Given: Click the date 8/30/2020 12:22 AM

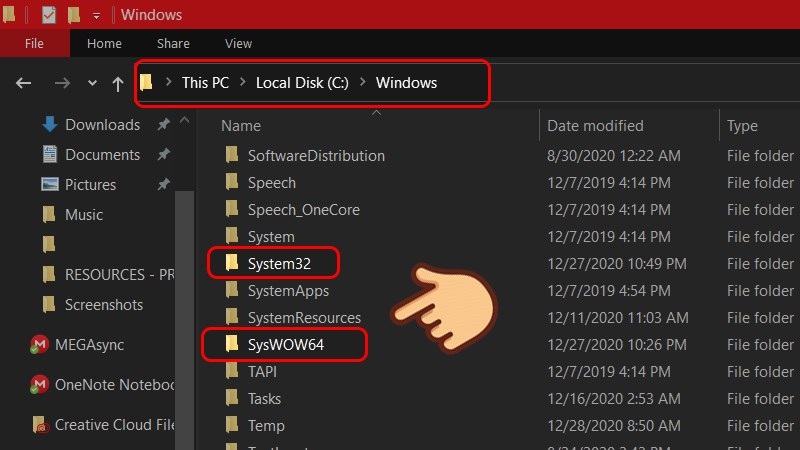Looking at the screenshot, I should click(x=614, y=156).
